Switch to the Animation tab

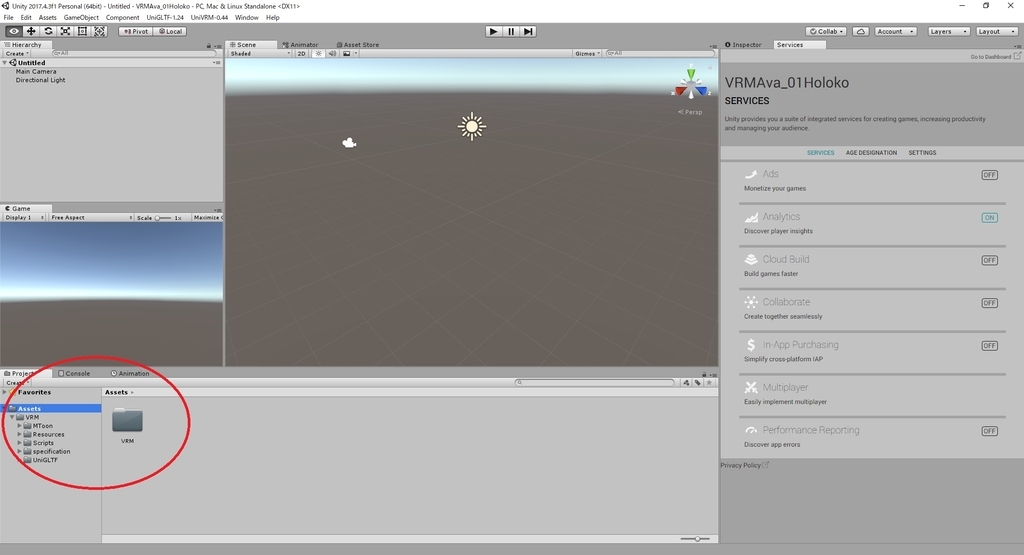tap(130, 373)
